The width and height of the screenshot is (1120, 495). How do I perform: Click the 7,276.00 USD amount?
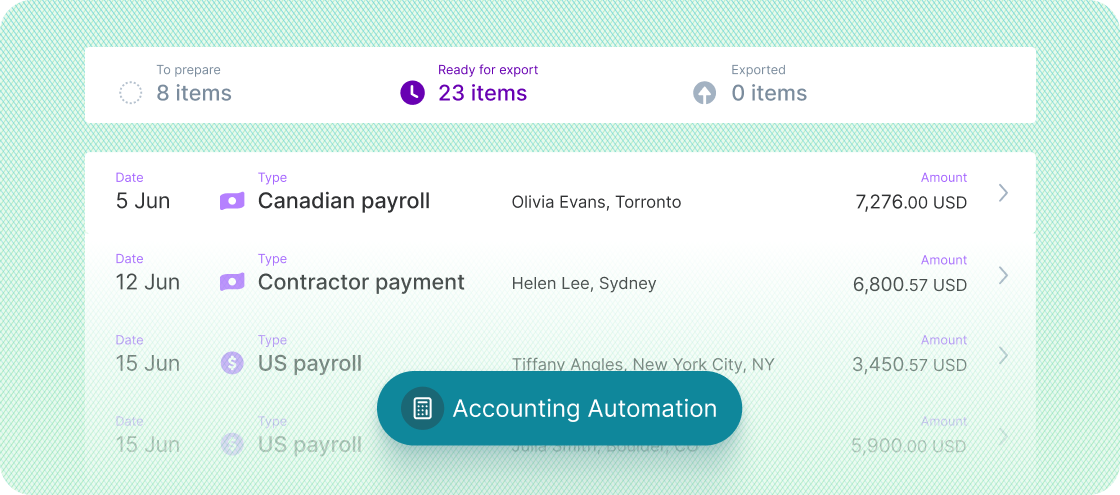click(911, 203)
